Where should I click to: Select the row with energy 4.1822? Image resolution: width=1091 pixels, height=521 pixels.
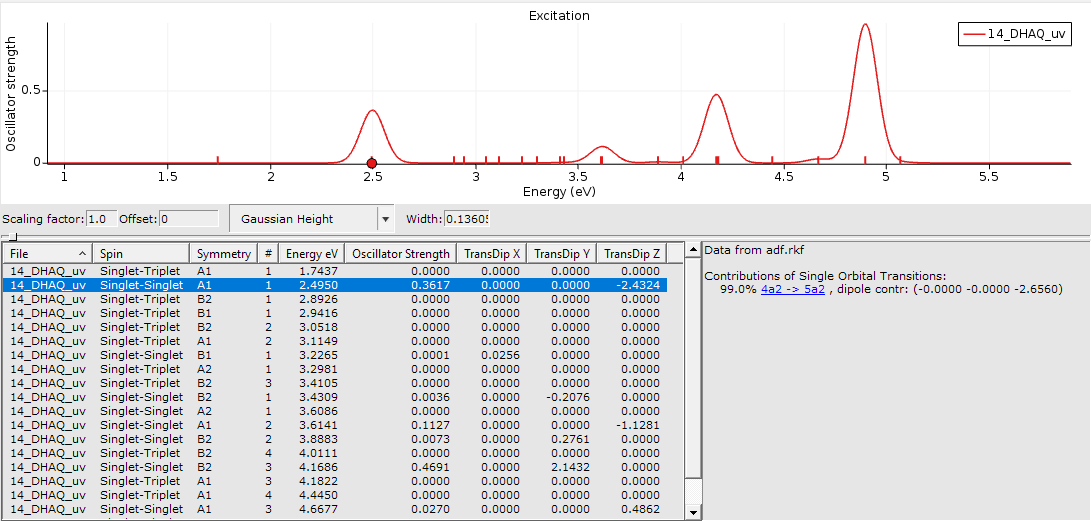335,481
